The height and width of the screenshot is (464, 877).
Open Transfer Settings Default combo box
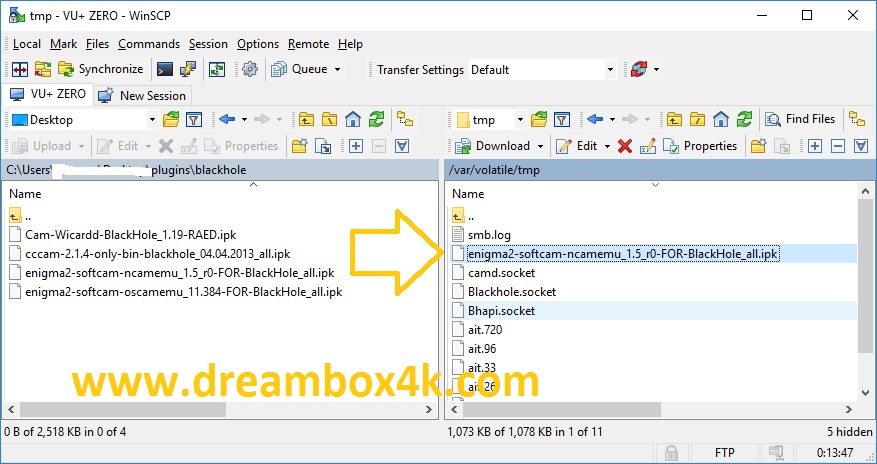pos(542,70)
